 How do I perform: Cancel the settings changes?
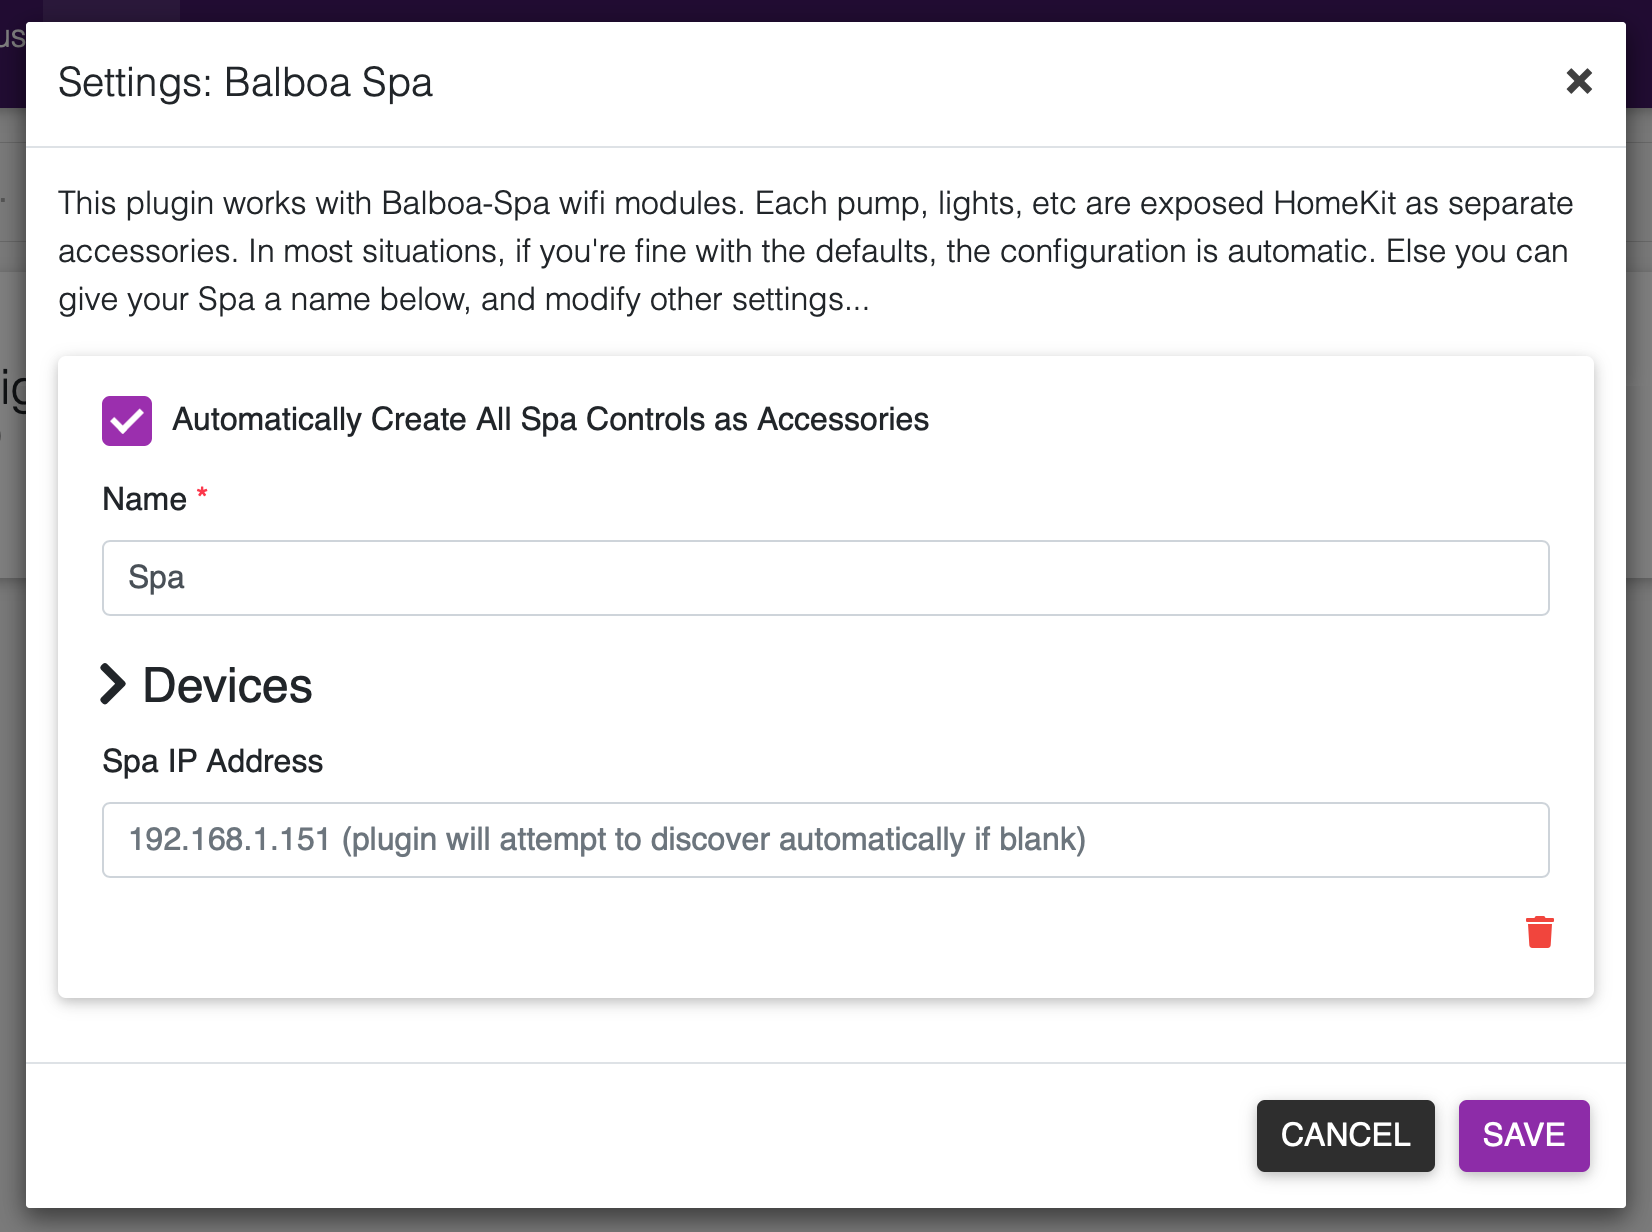[x=1346, y=1136]
